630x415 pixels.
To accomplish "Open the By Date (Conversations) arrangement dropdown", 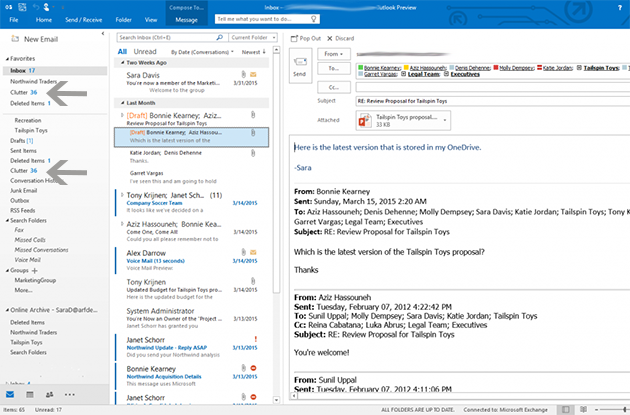I will [205, 49].
